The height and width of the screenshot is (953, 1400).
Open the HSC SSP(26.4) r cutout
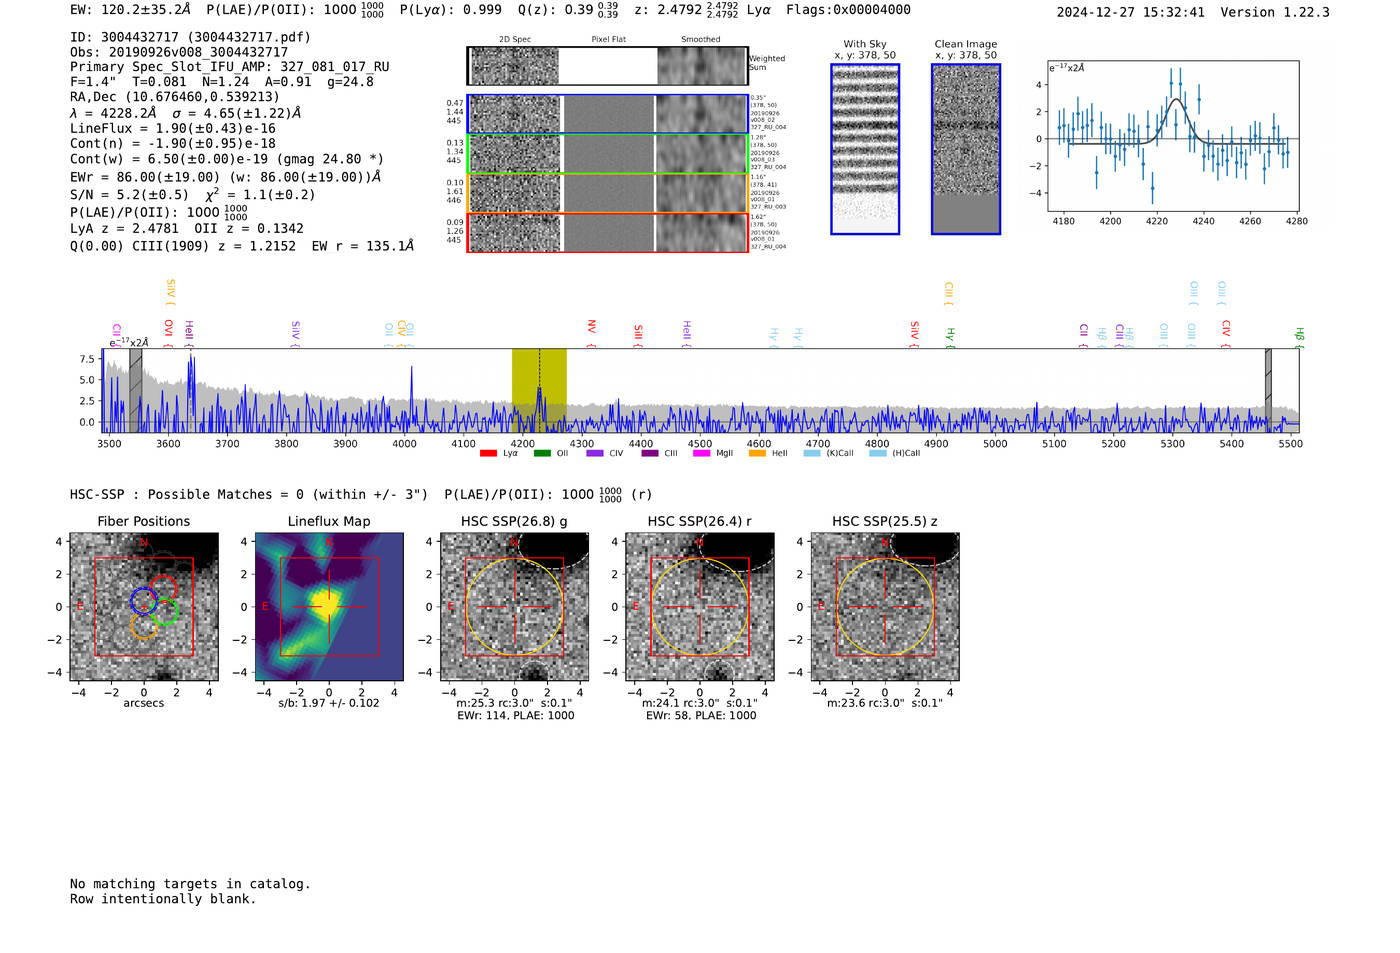point(700,607)
